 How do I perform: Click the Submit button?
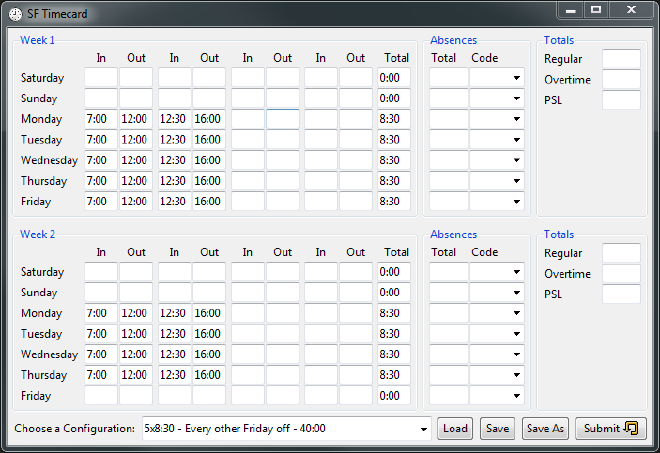click(x=611, y=428)
